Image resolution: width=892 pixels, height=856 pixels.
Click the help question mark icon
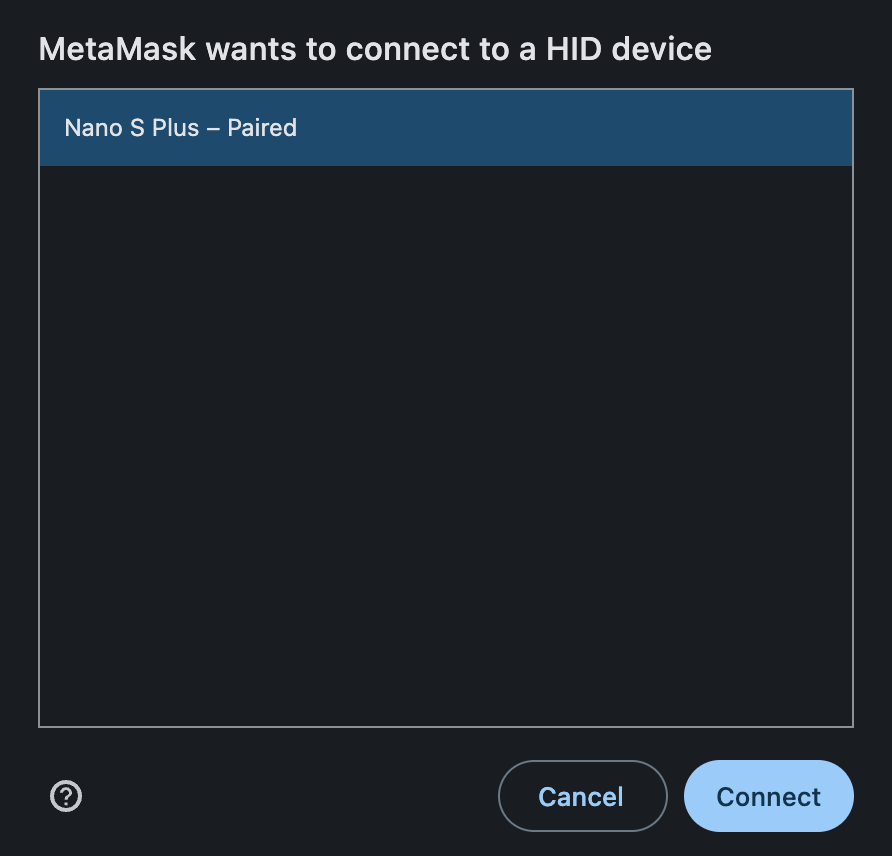(x=66, y=796)
